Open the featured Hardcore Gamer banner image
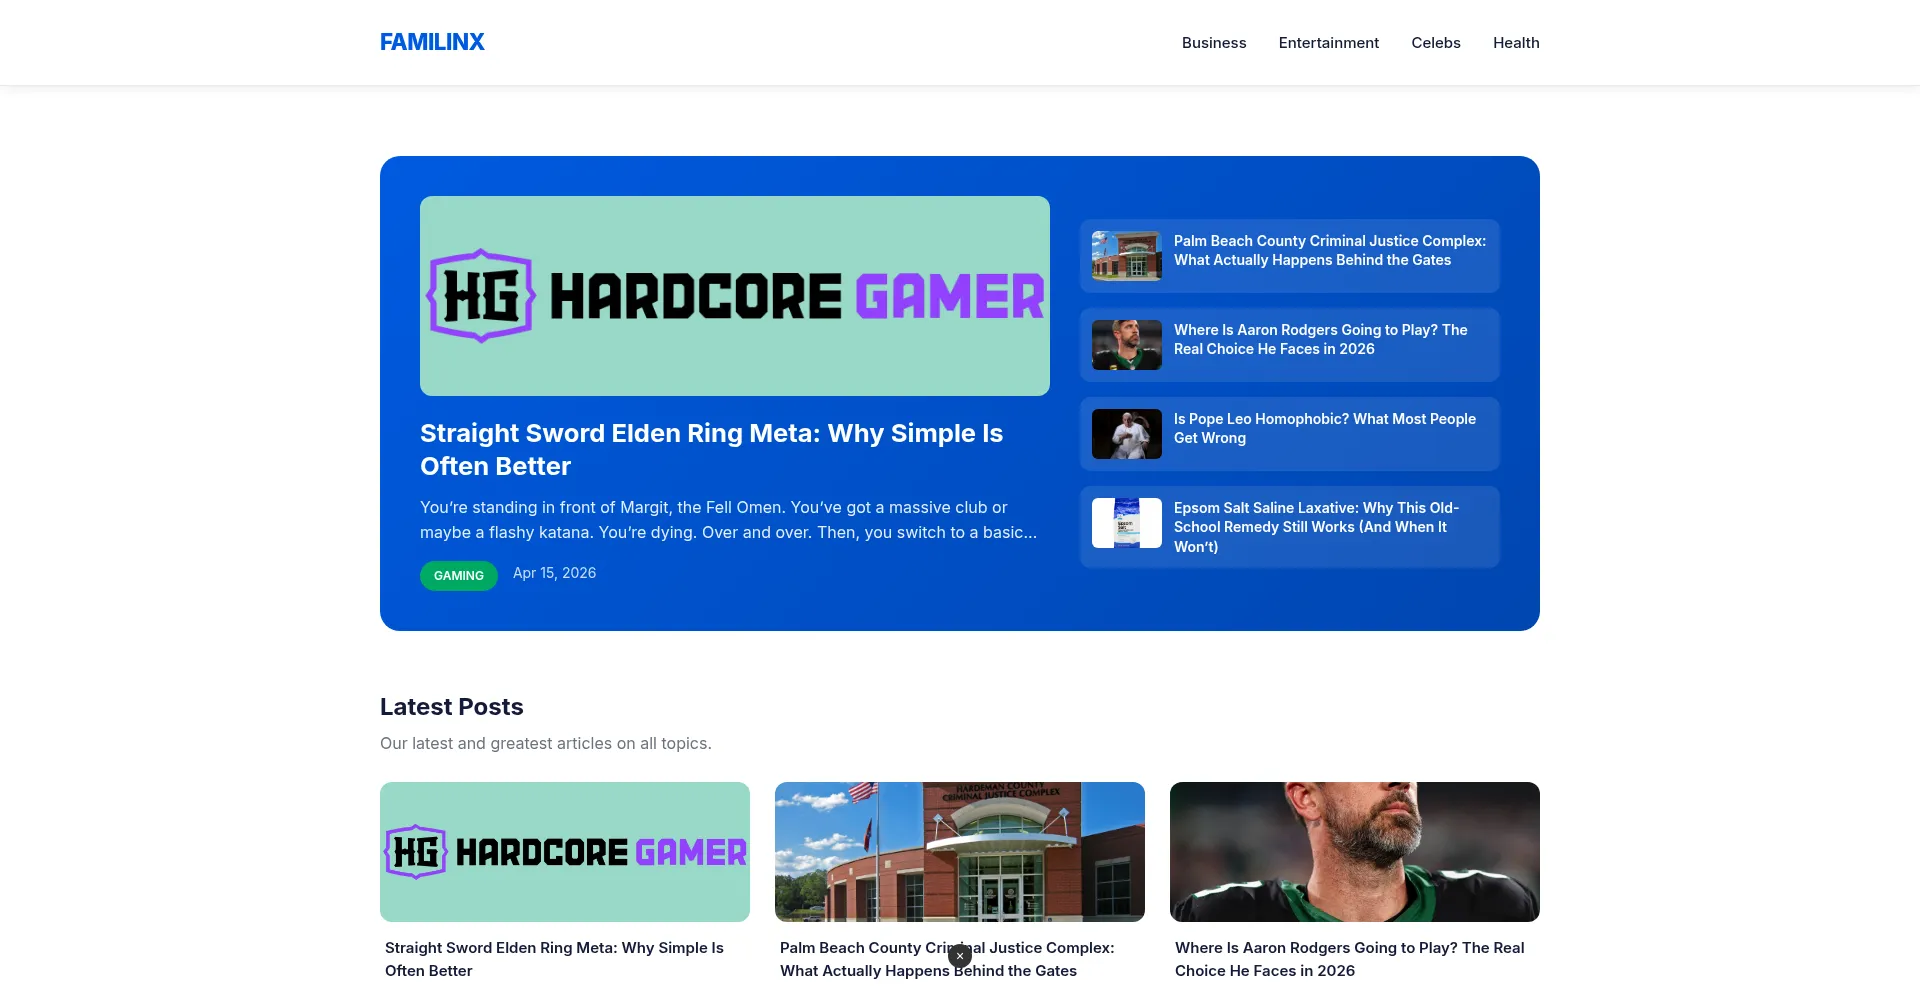This screenshot has width=1920, height=993. (735, 296)
